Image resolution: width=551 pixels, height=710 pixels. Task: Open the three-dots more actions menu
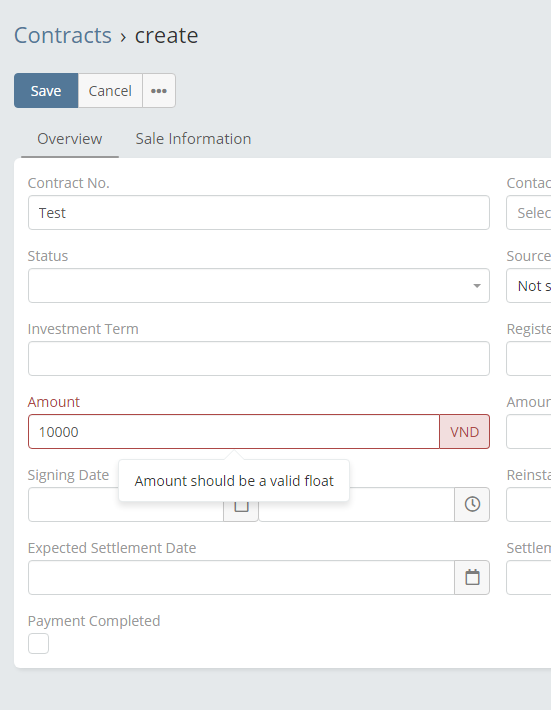click(x=159, y=91)
